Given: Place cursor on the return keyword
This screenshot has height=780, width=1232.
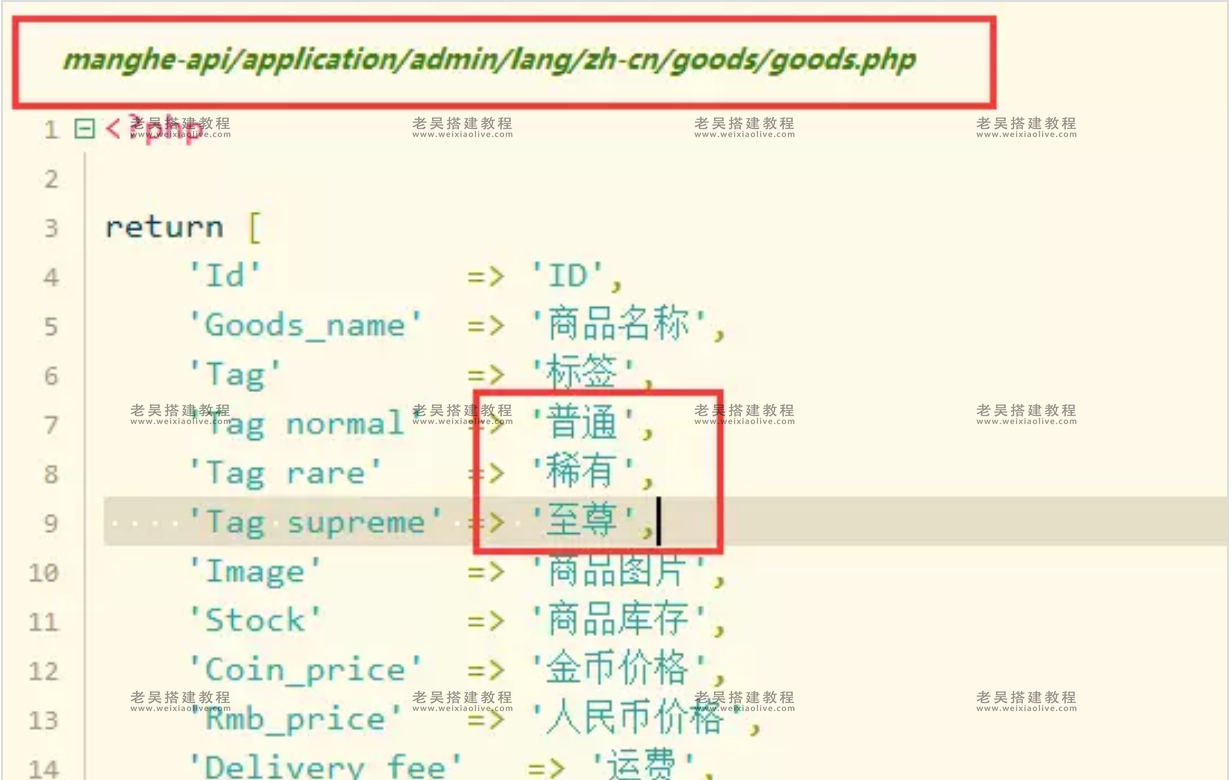Looking at the screenshot, I should pyautogui.click(x=164, y=227).
